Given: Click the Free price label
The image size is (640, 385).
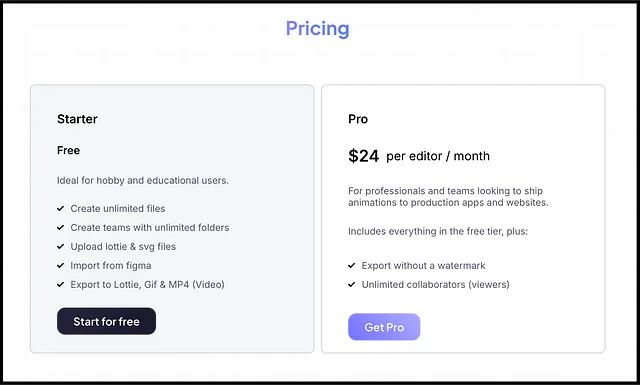Looking at the screenshot, I should click(x=69, y=150).
